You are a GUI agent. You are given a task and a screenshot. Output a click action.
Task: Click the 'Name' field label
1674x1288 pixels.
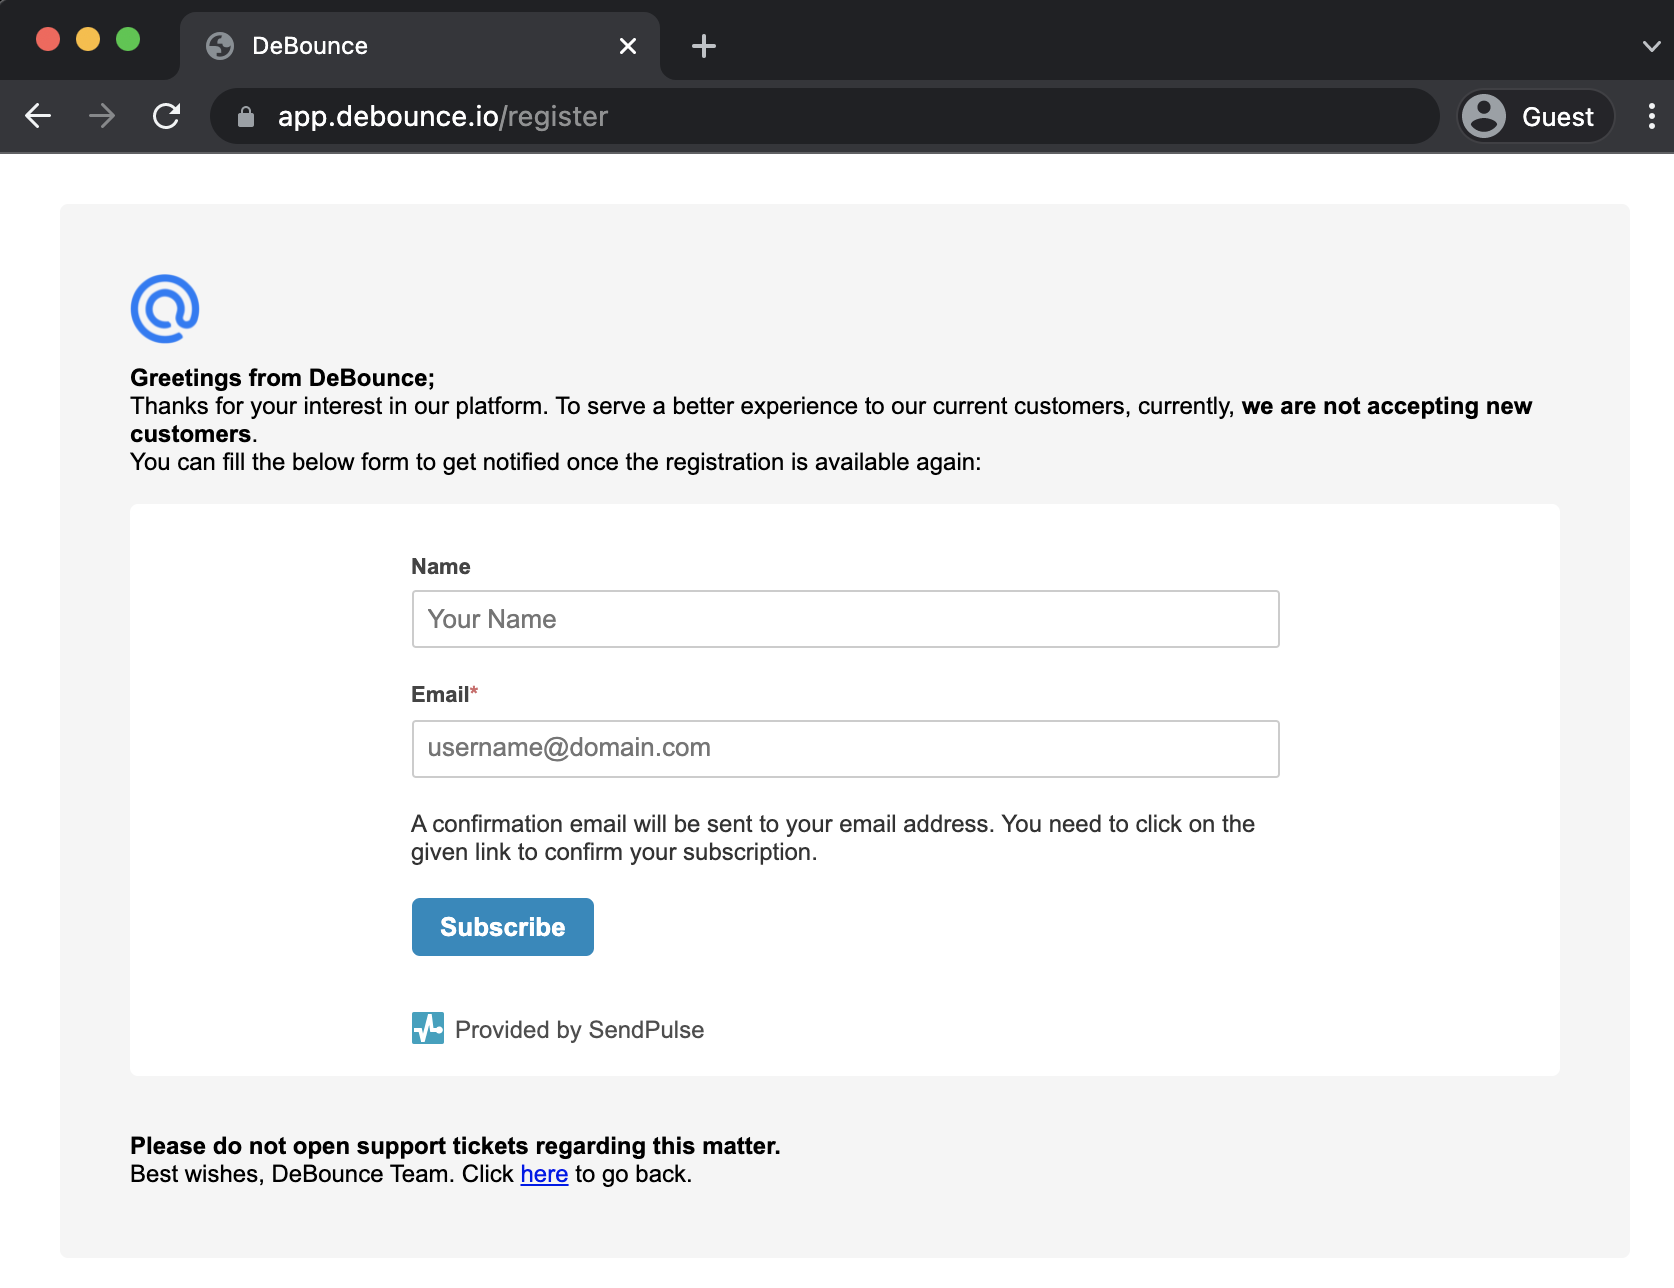click(441, 567)
